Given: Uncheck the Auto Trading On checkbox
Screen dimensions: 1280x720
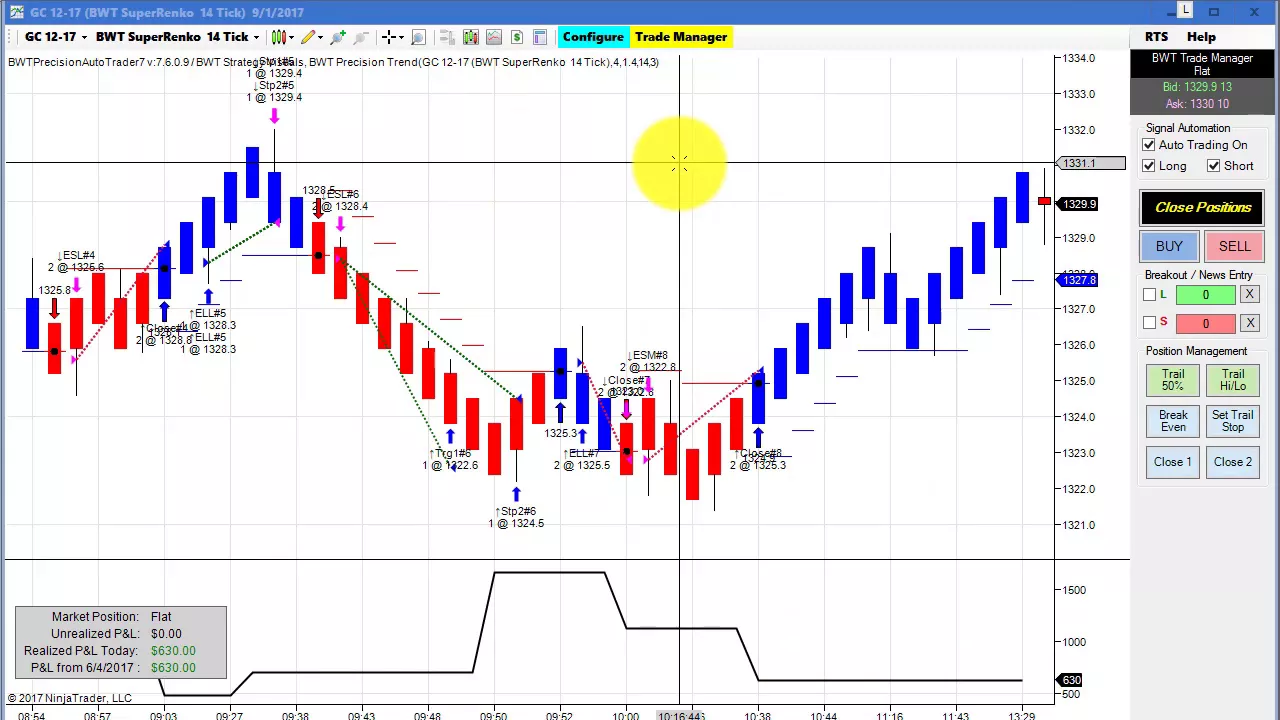Looking at the screenshot, I should pyautogui.click(x=1149, y=145).
